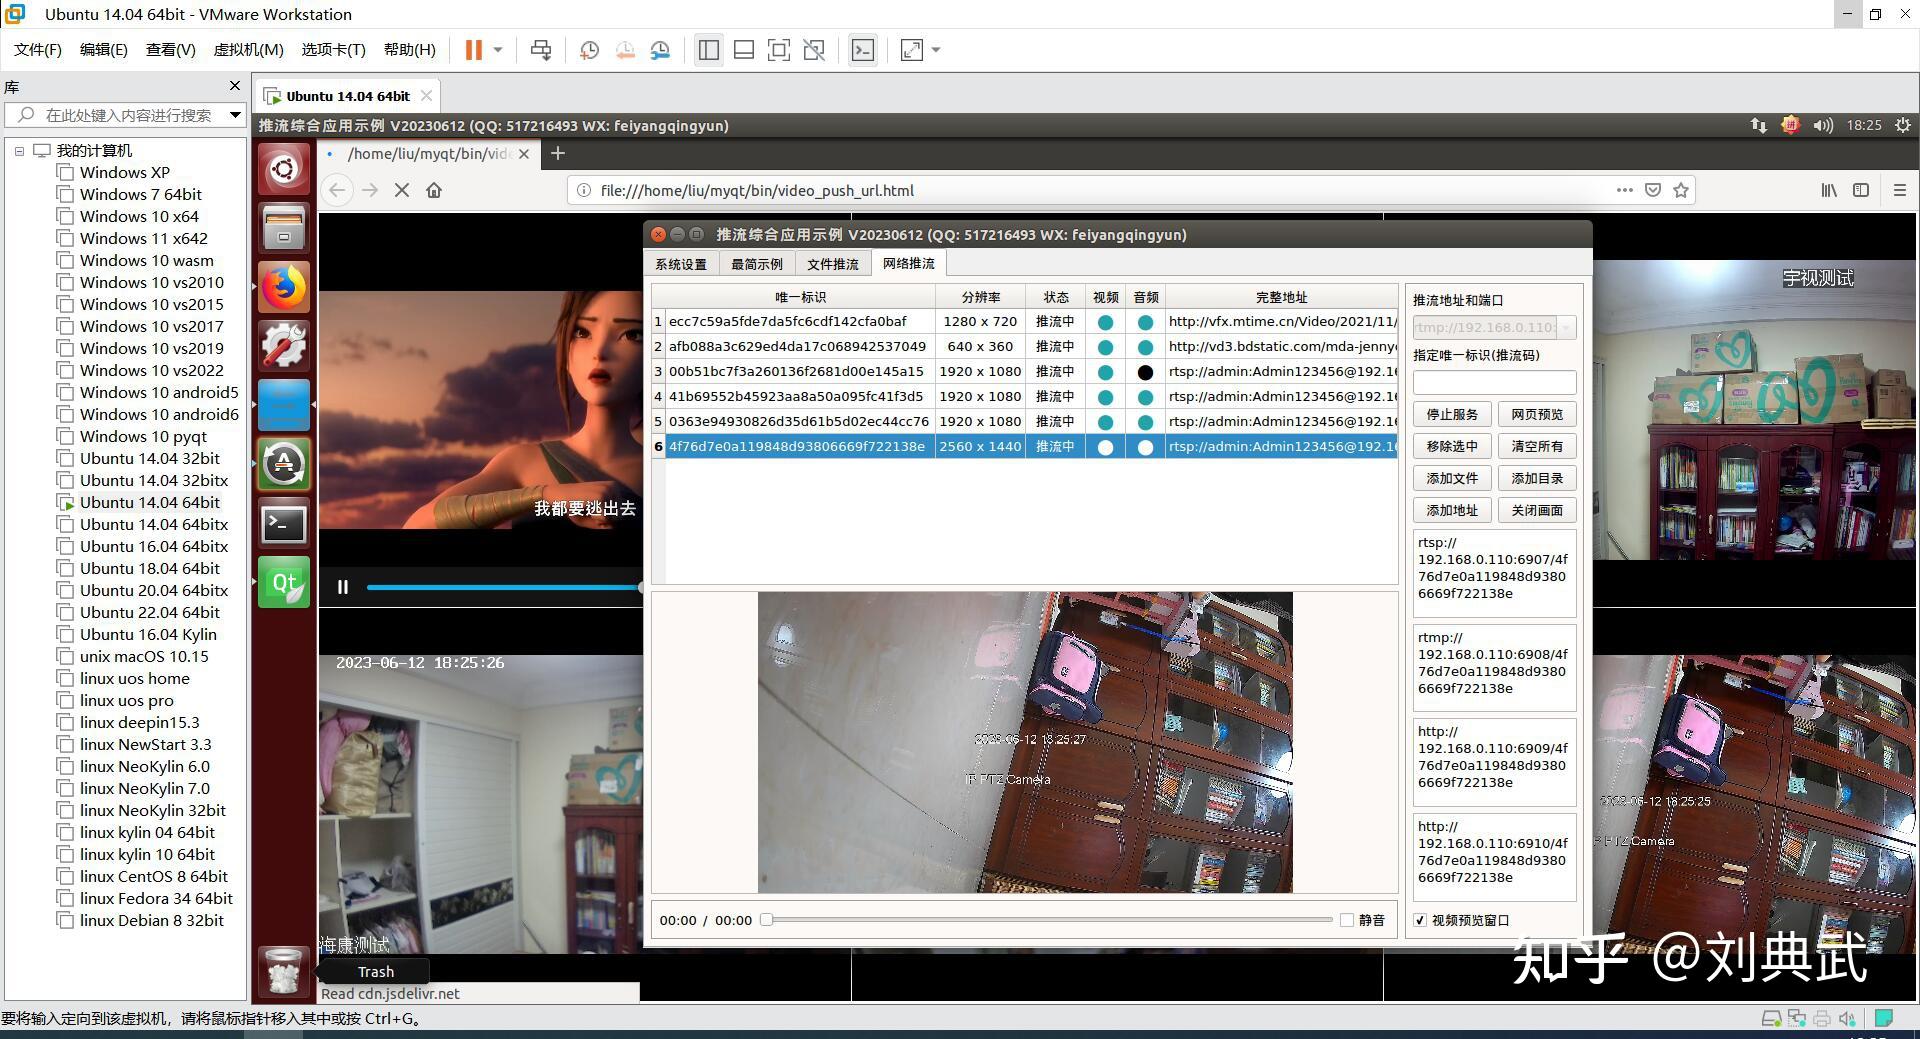Switch to the 文件推流 tab
Image resolution: width=1920 pixels, height=1039 pixels.
click(x=832, y=263)
